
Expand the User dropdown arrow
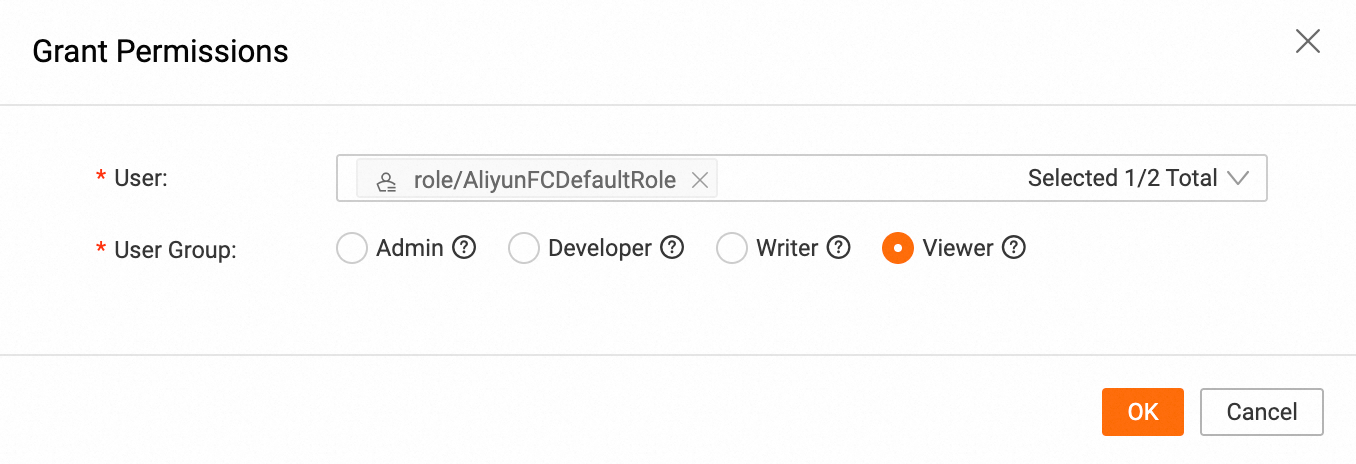click(1238, 179)
